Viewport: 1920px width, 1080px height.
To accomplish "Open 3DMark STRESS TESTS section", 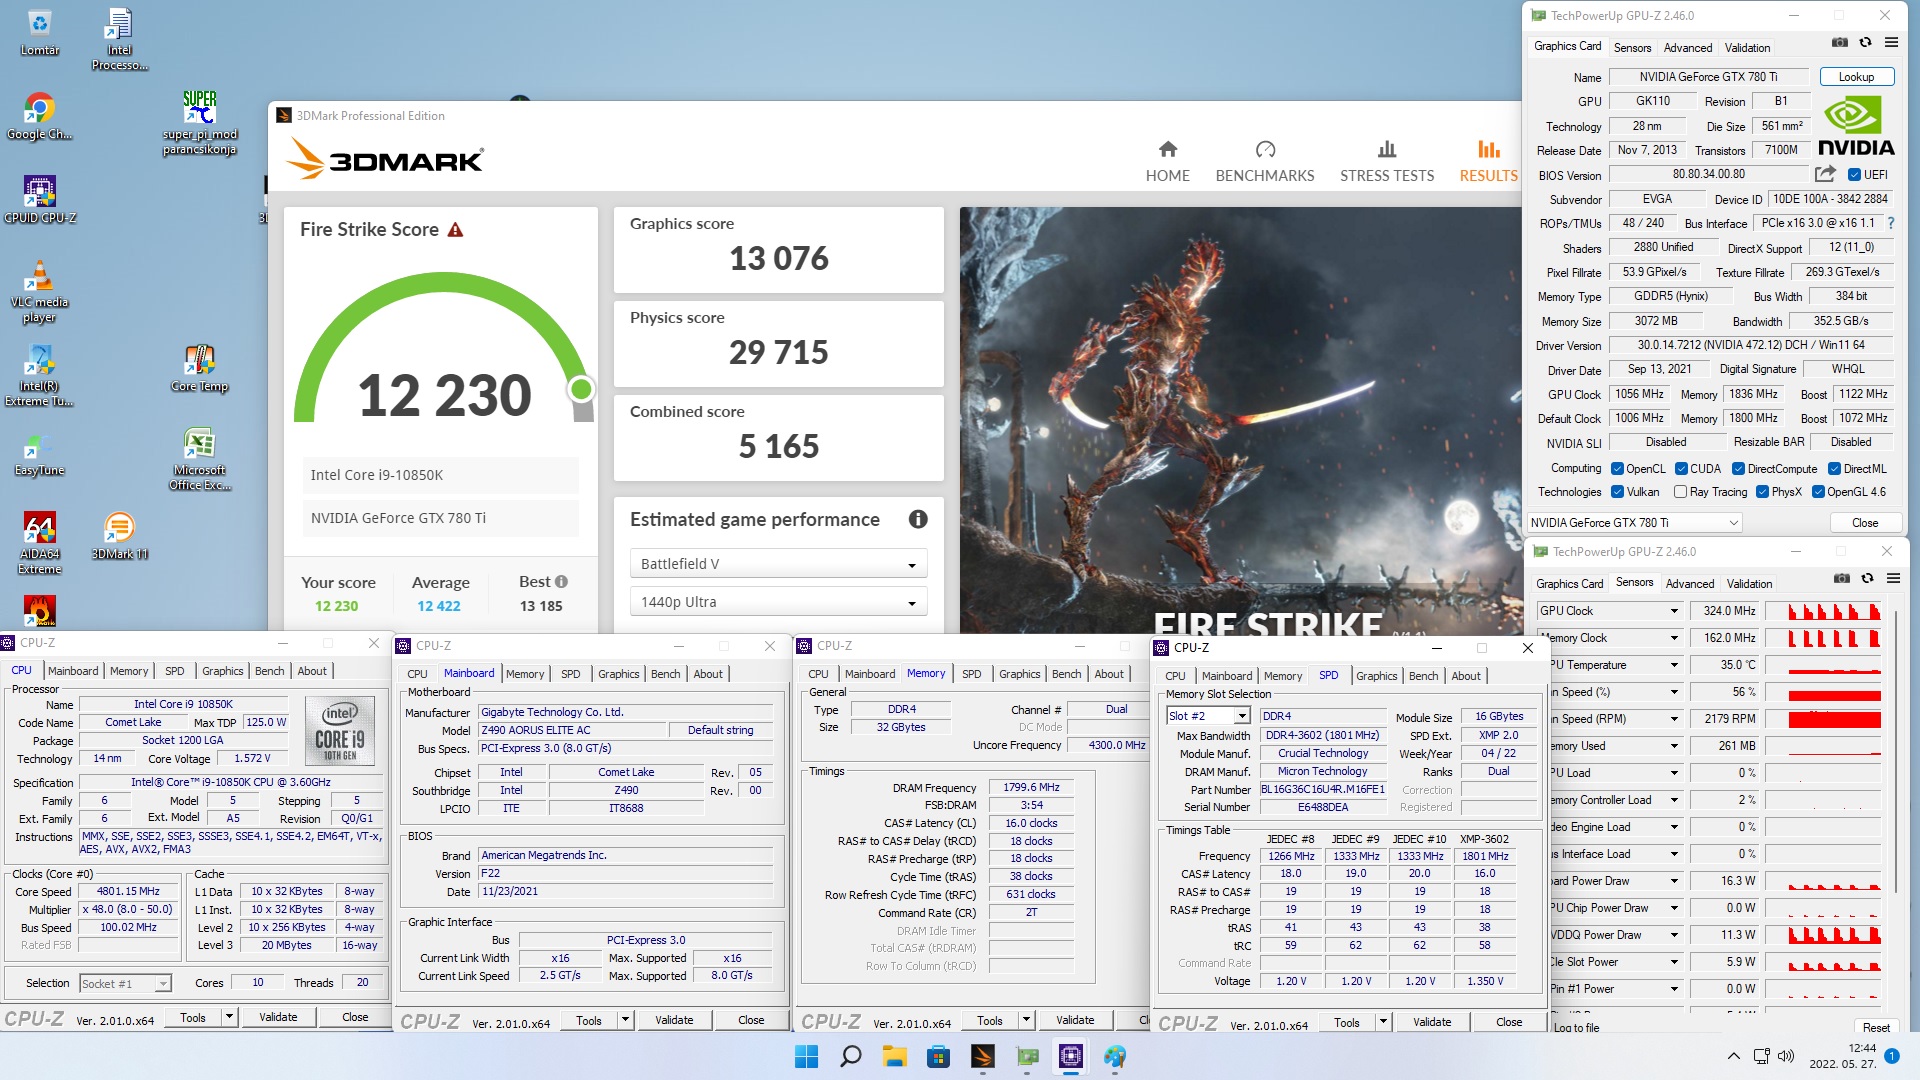I will click(x=1387, y=162).
